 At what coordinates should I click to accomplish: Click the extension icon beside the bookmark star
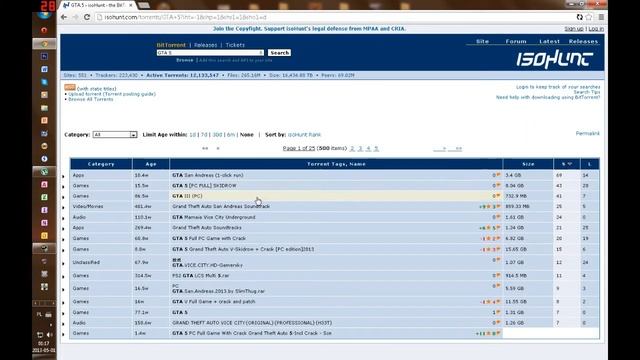(580, 17)
